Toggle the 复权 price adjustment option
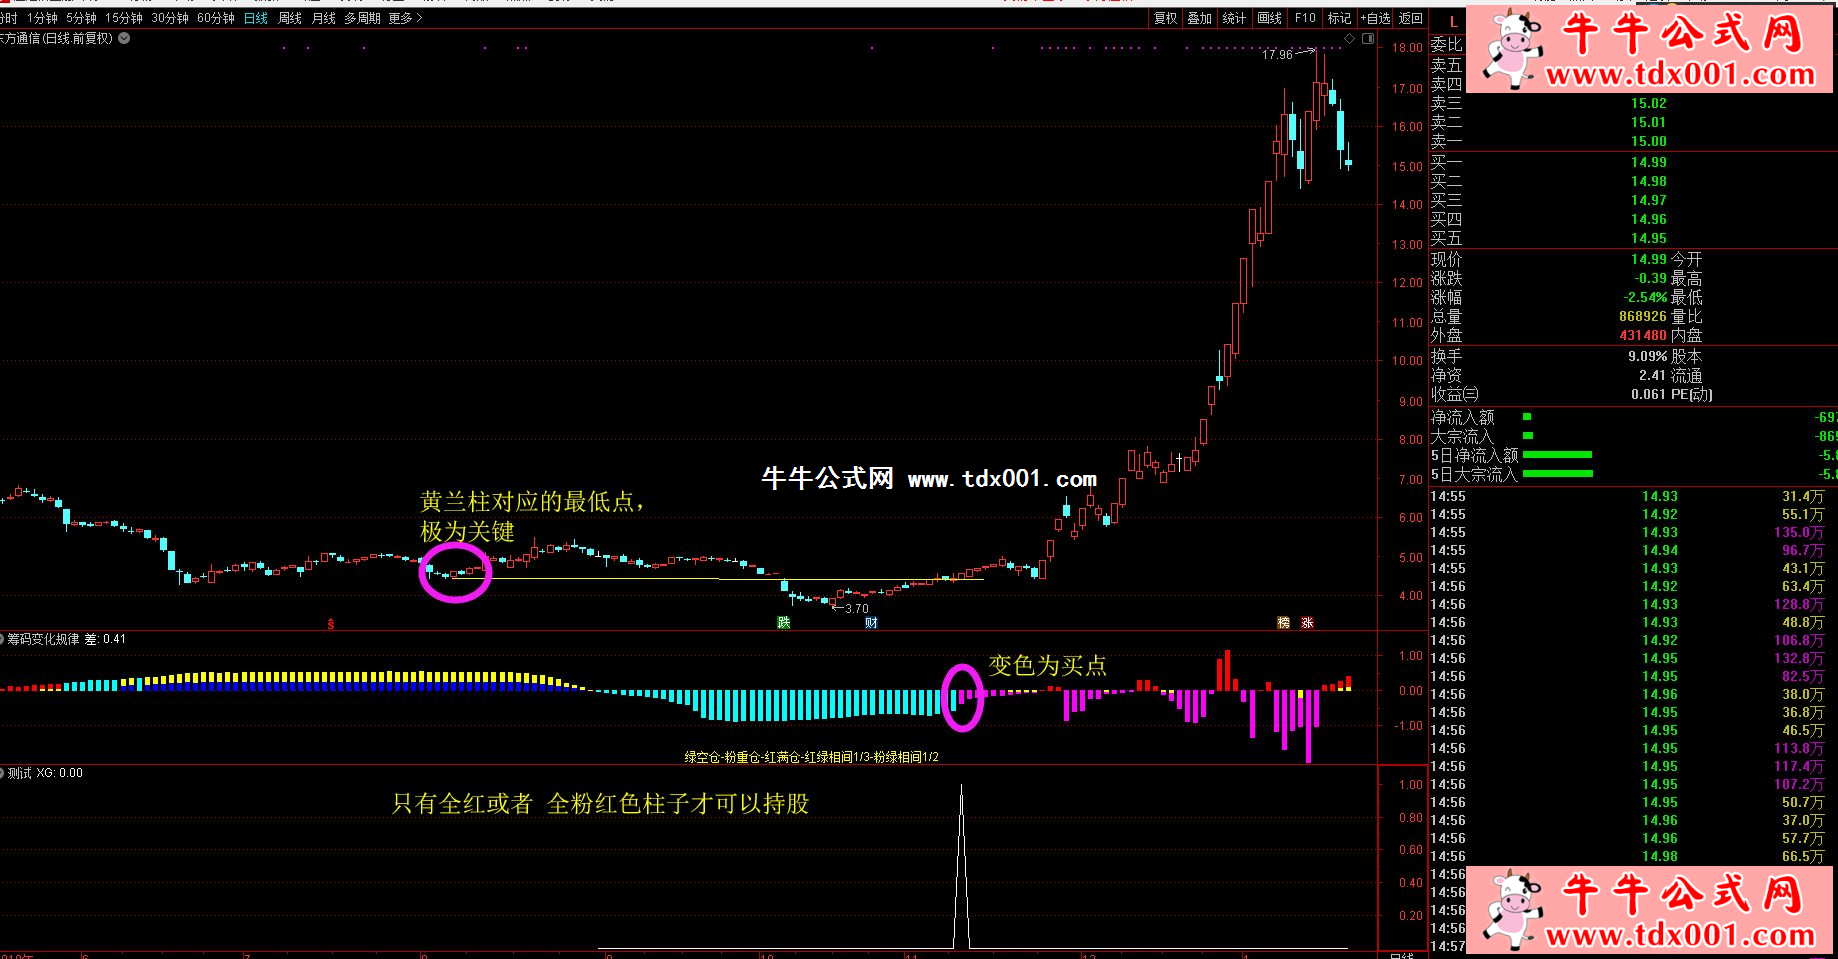This screenshot has width=1838, height=959. coord(1165,18)
